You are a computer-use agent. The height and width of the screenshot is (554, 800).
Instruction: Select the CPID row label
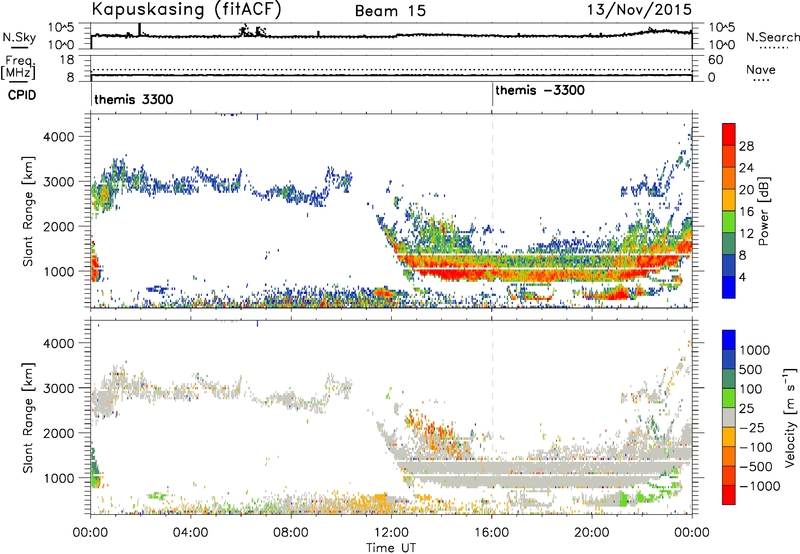tap(22, 95)
